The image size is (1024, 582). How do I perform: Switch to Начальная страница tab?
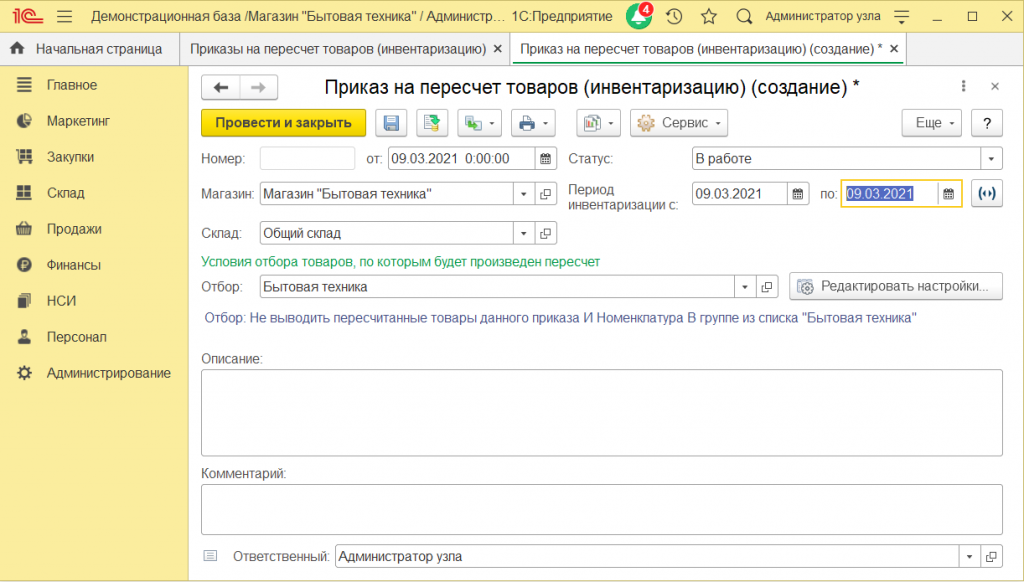[x=89, y=49]
